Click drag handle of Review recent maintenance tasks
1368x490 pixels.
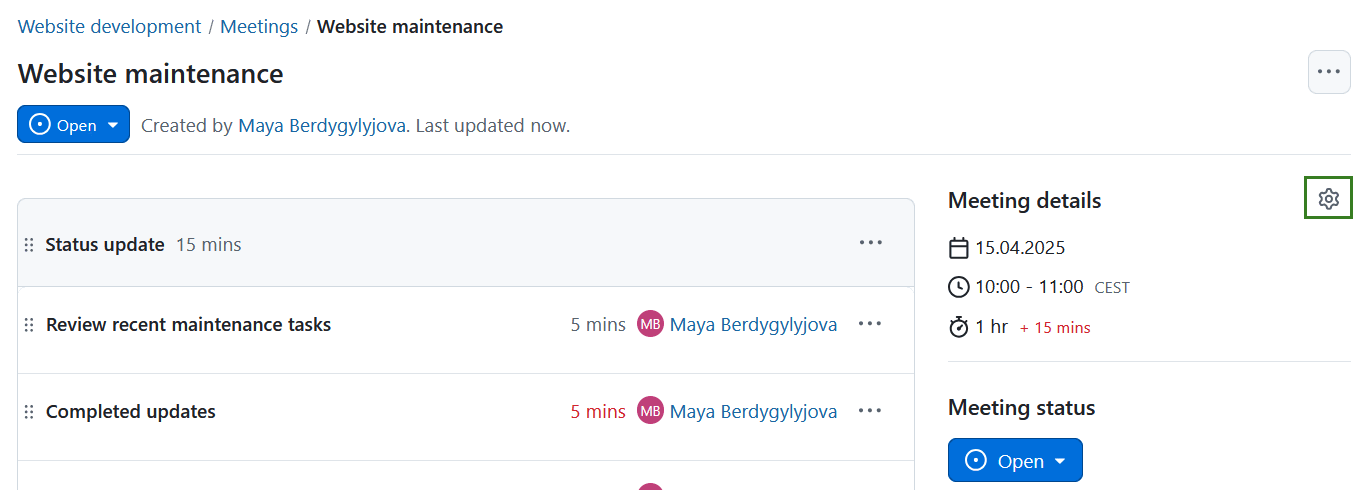click(29, 325)
